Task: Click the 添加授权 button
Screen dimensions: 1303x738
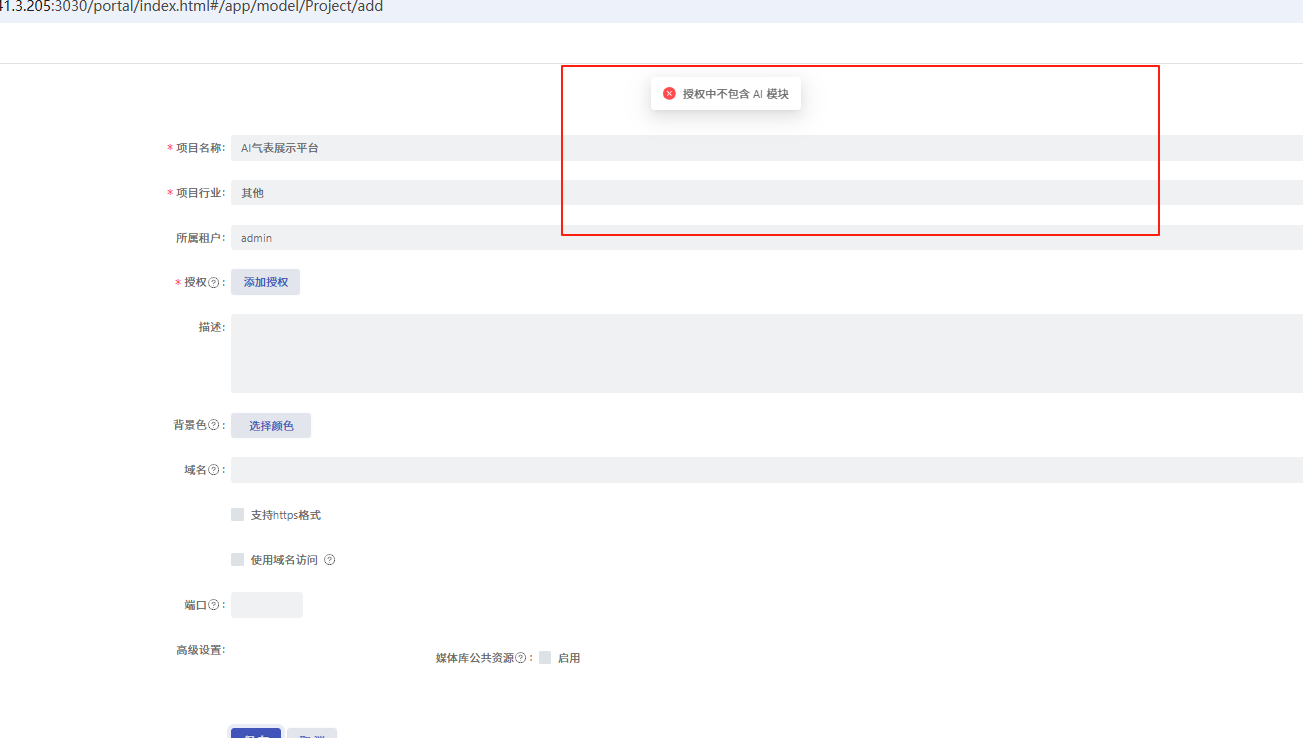Action: [265, 282]
